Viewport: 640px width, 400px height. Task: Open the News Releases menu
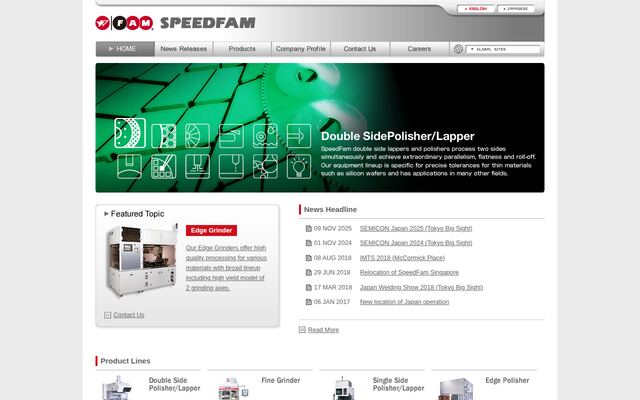tap(184, 49)
